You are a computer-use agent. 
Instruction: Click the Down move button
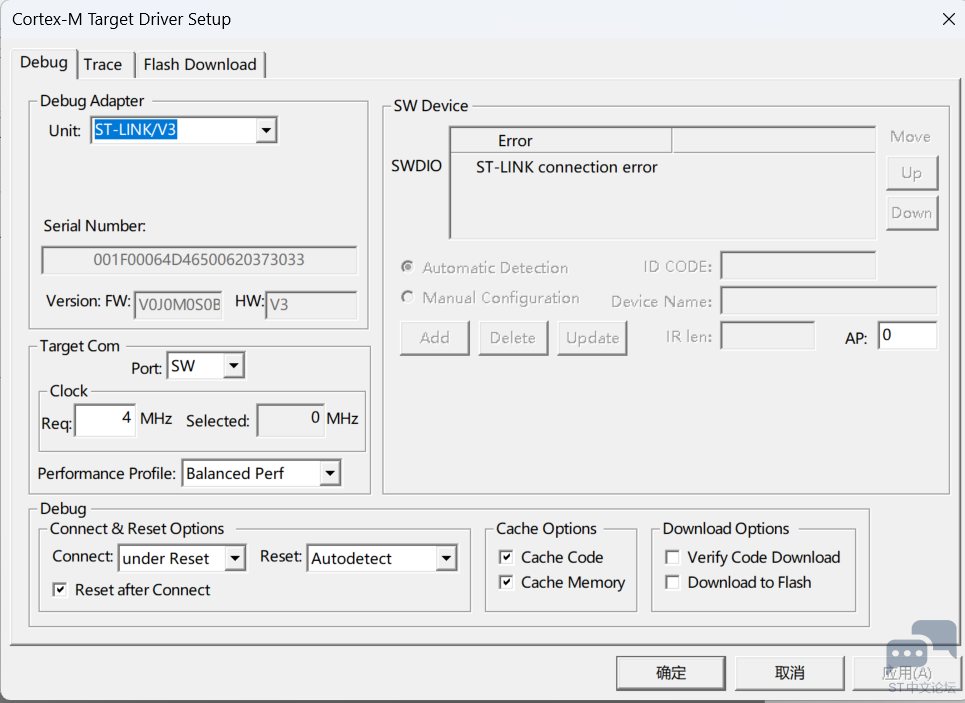912,213
